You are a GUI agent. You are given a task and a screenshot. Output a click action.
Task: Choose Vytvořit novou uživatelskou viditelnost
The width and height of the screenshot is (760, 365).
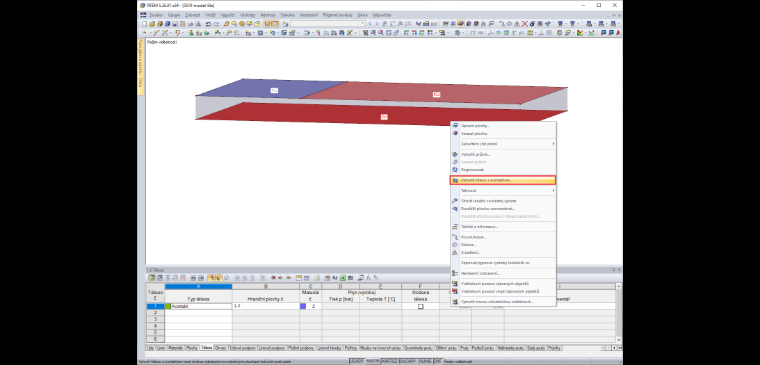tap(503, 302)
